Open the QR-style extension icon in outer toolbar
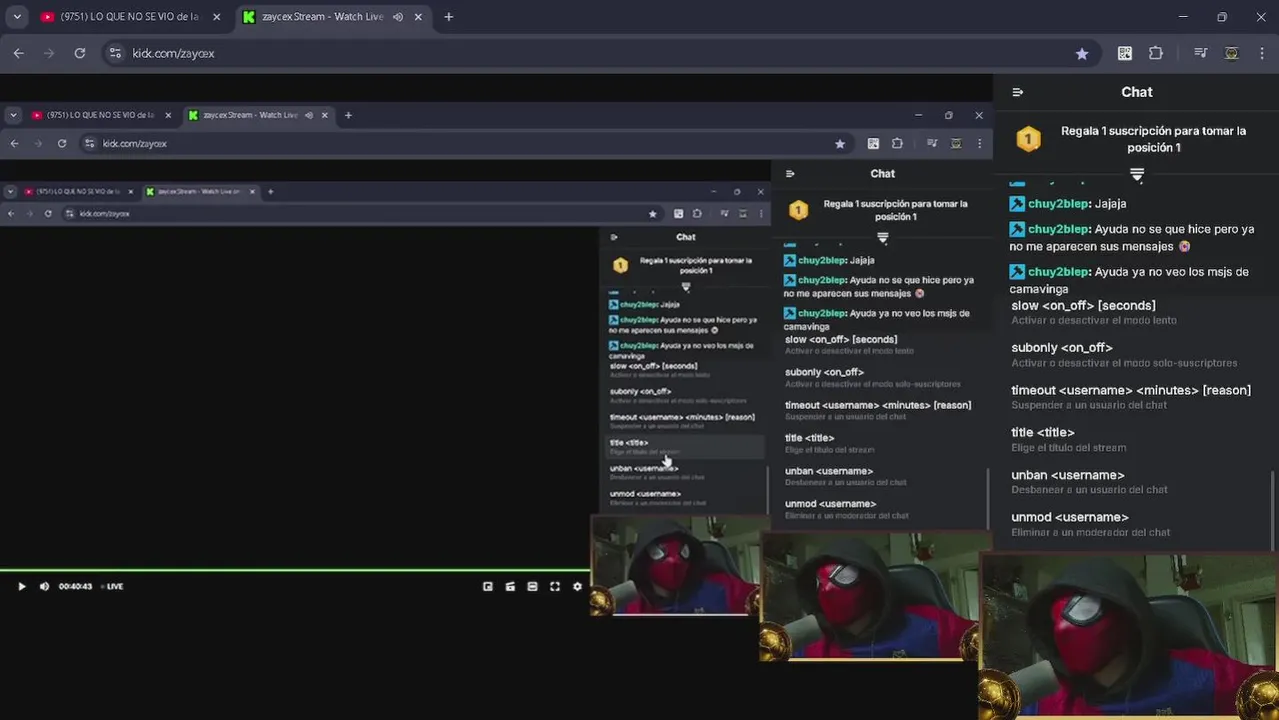 (x=1125, y=53)
